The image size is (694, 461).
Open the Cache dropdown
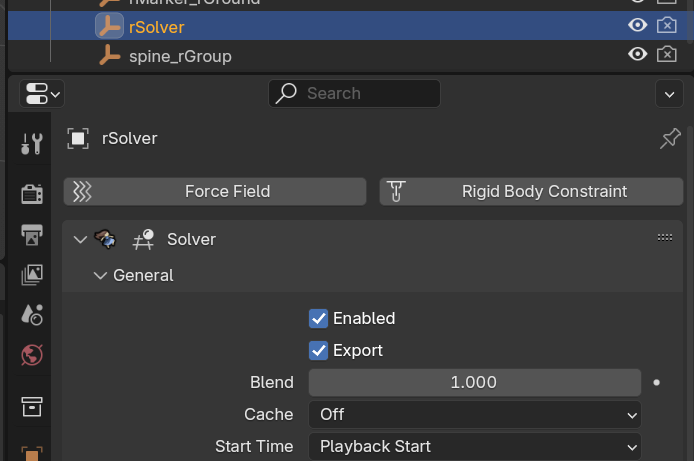[x=474, y=414]
